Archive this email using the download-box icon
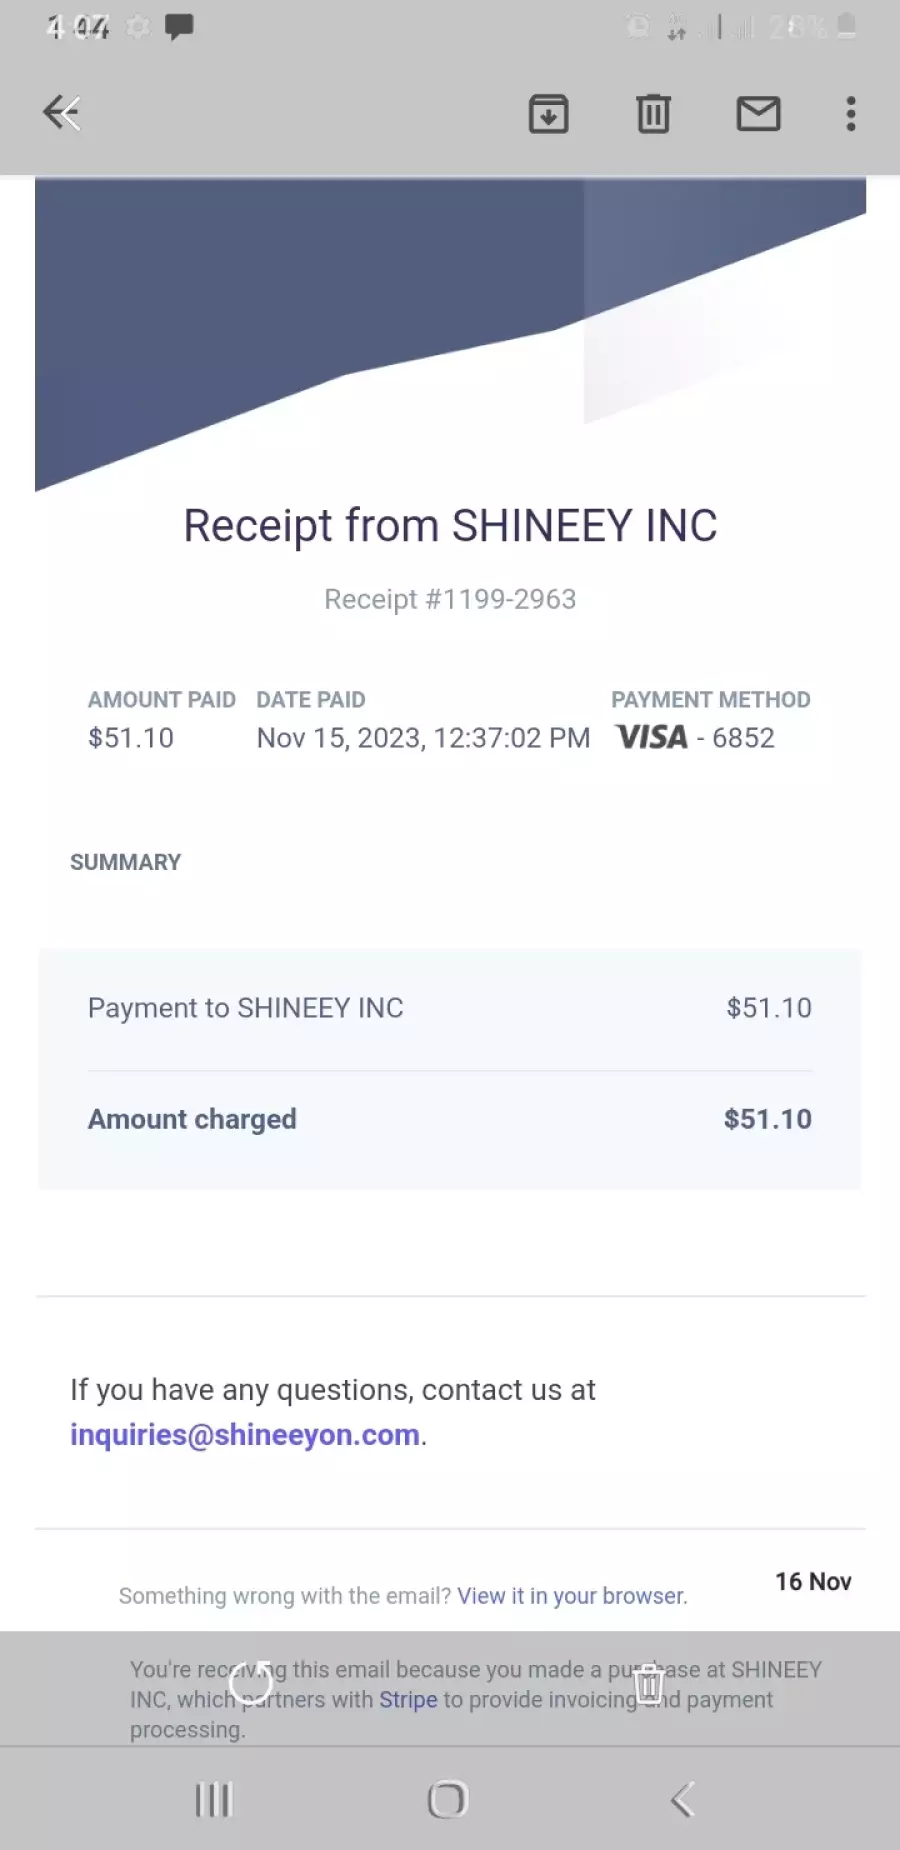Viewport: 900px width, 1850px height. 548,114
